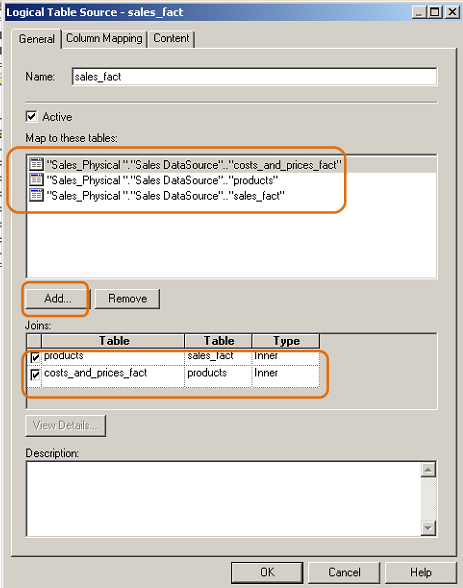The width and height of the screenshot is (463, 588).
Task: Click inside the Description text area
Action: pyautogui.click(x=223, y=499)
